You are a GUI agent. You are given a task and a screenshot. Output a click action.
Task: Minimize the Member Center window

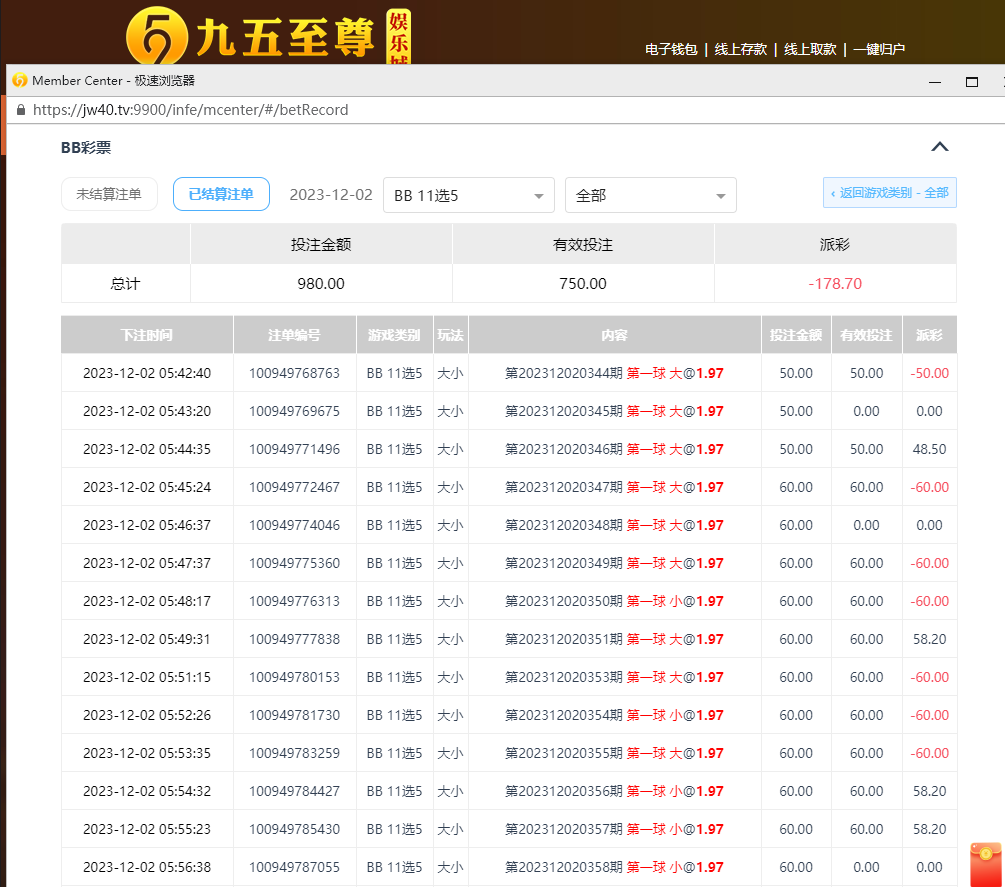(x=934, y=81)
